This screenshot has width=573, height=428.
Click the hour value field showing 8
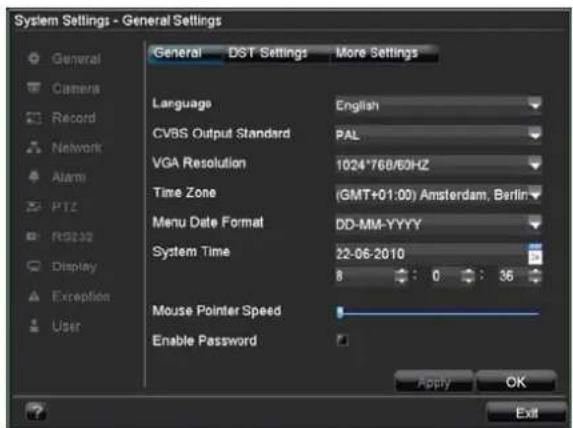[x=364, y=276]
